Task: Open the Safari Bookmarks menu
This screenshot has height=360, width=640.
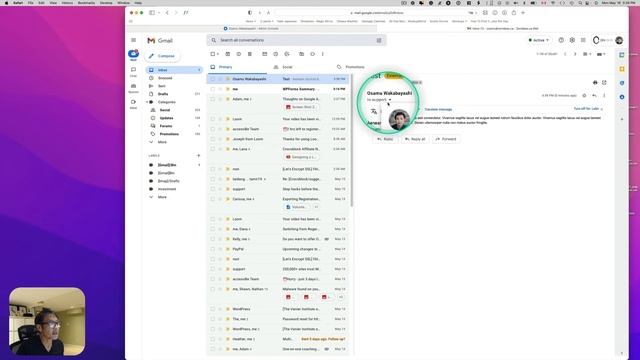Action: (x=87, y=3)
